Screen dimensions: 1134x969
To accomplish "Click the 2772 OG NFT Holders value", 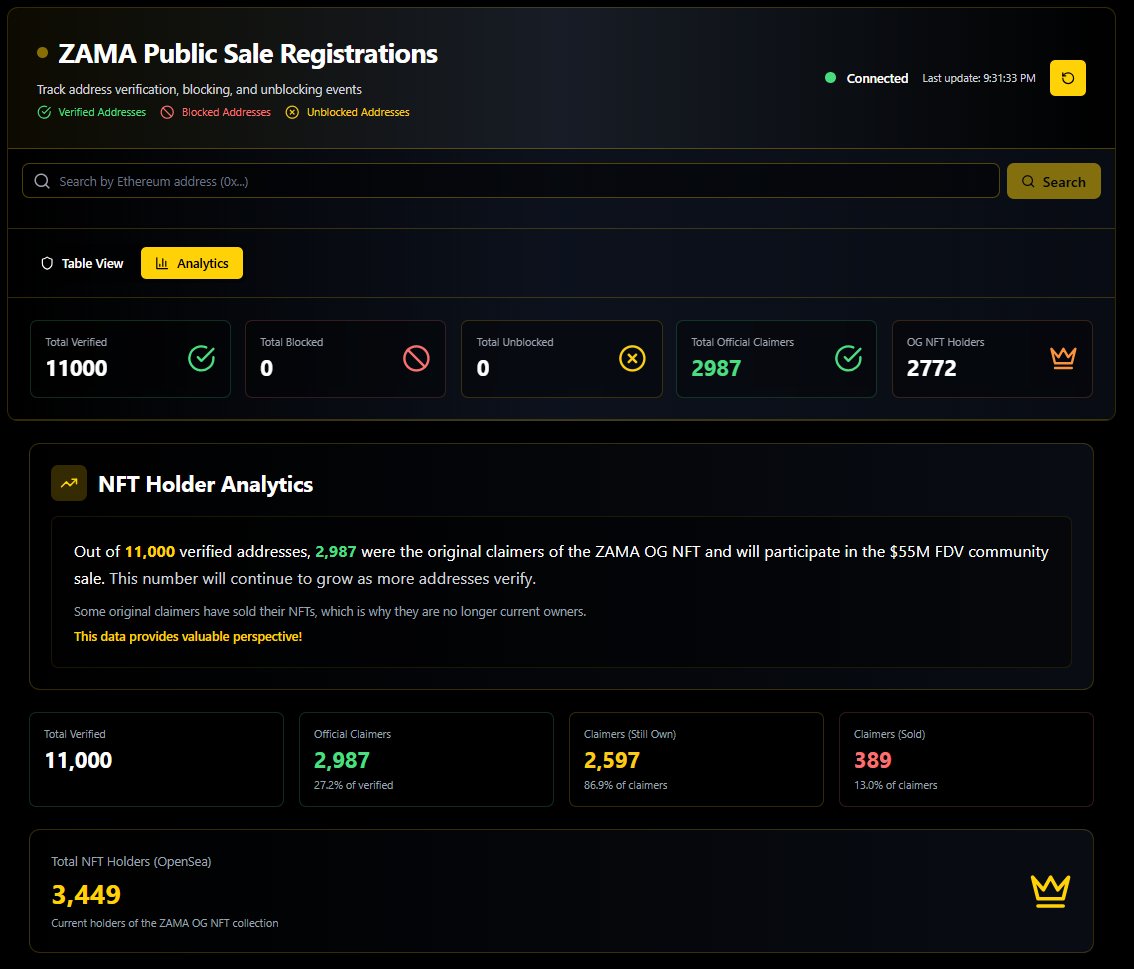I will pos(932,368).
